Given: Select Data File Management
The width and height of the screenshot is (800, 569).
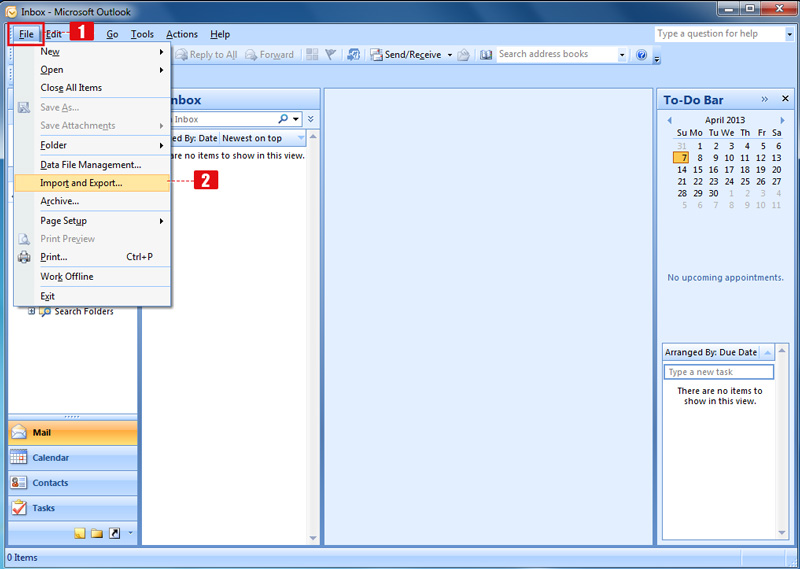Looking at the screenshot, I should 92,165.
